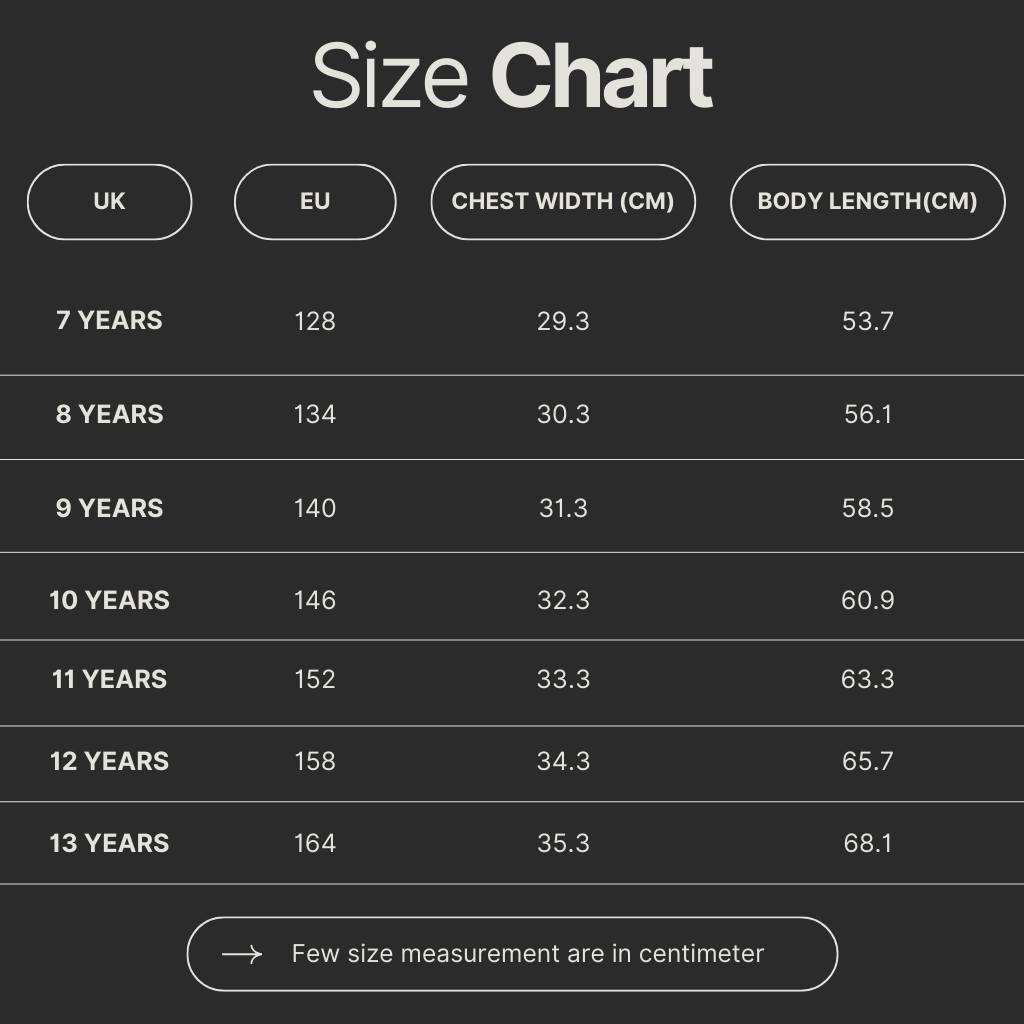
Task: Click the arrow icon beside the note
Action: click(x=242, y=955)
